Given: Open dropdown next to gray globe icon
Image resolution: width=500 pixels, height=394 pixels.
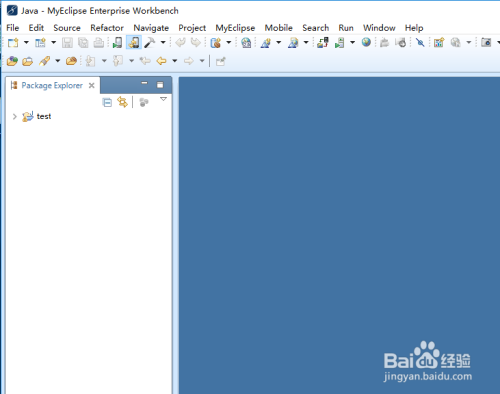Looking at the screenshot, I should click(x=469, y=43).
